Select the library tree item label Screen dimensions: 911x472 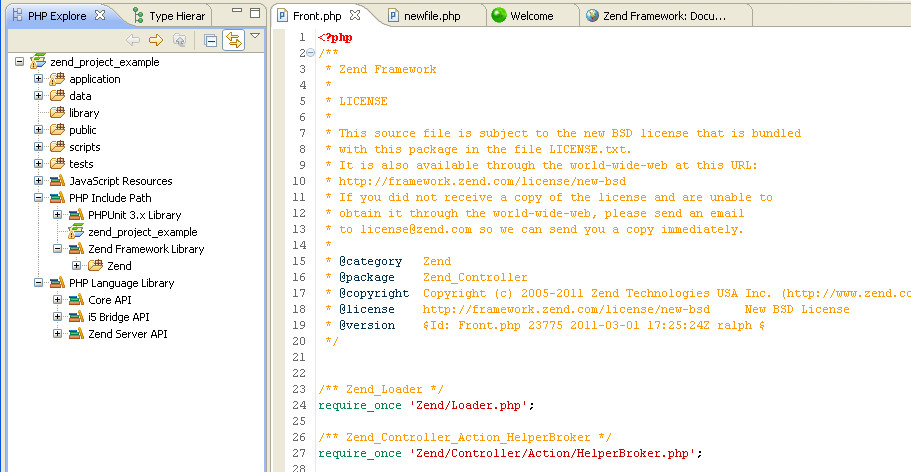click(x=84, y=113)
